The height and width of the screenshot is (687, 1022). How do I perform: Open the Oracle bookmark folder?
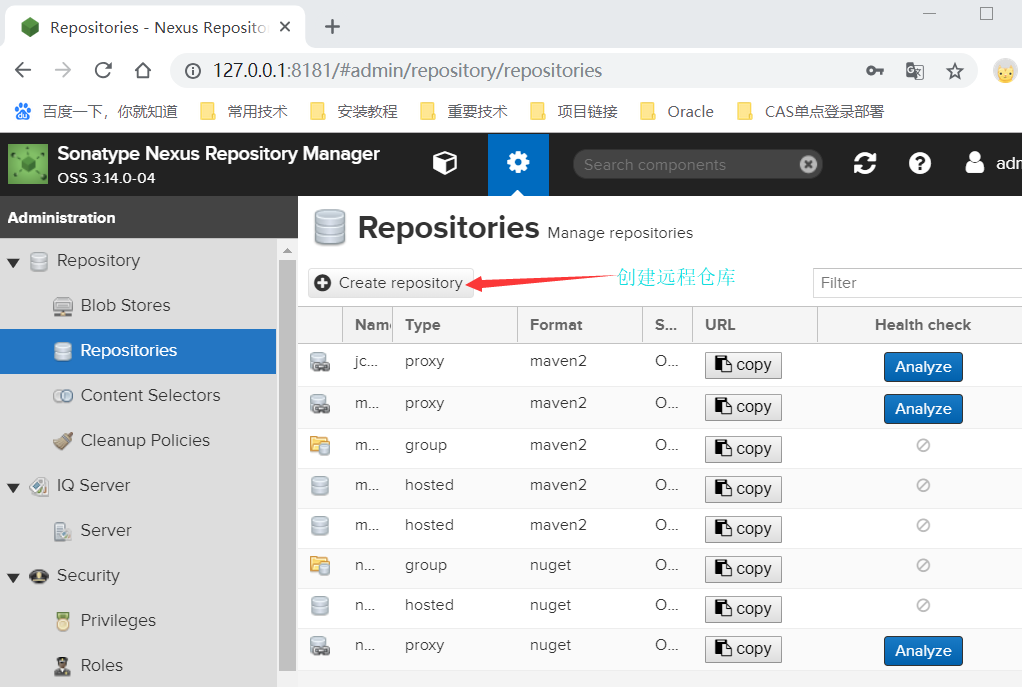click(x=677, y=111)
